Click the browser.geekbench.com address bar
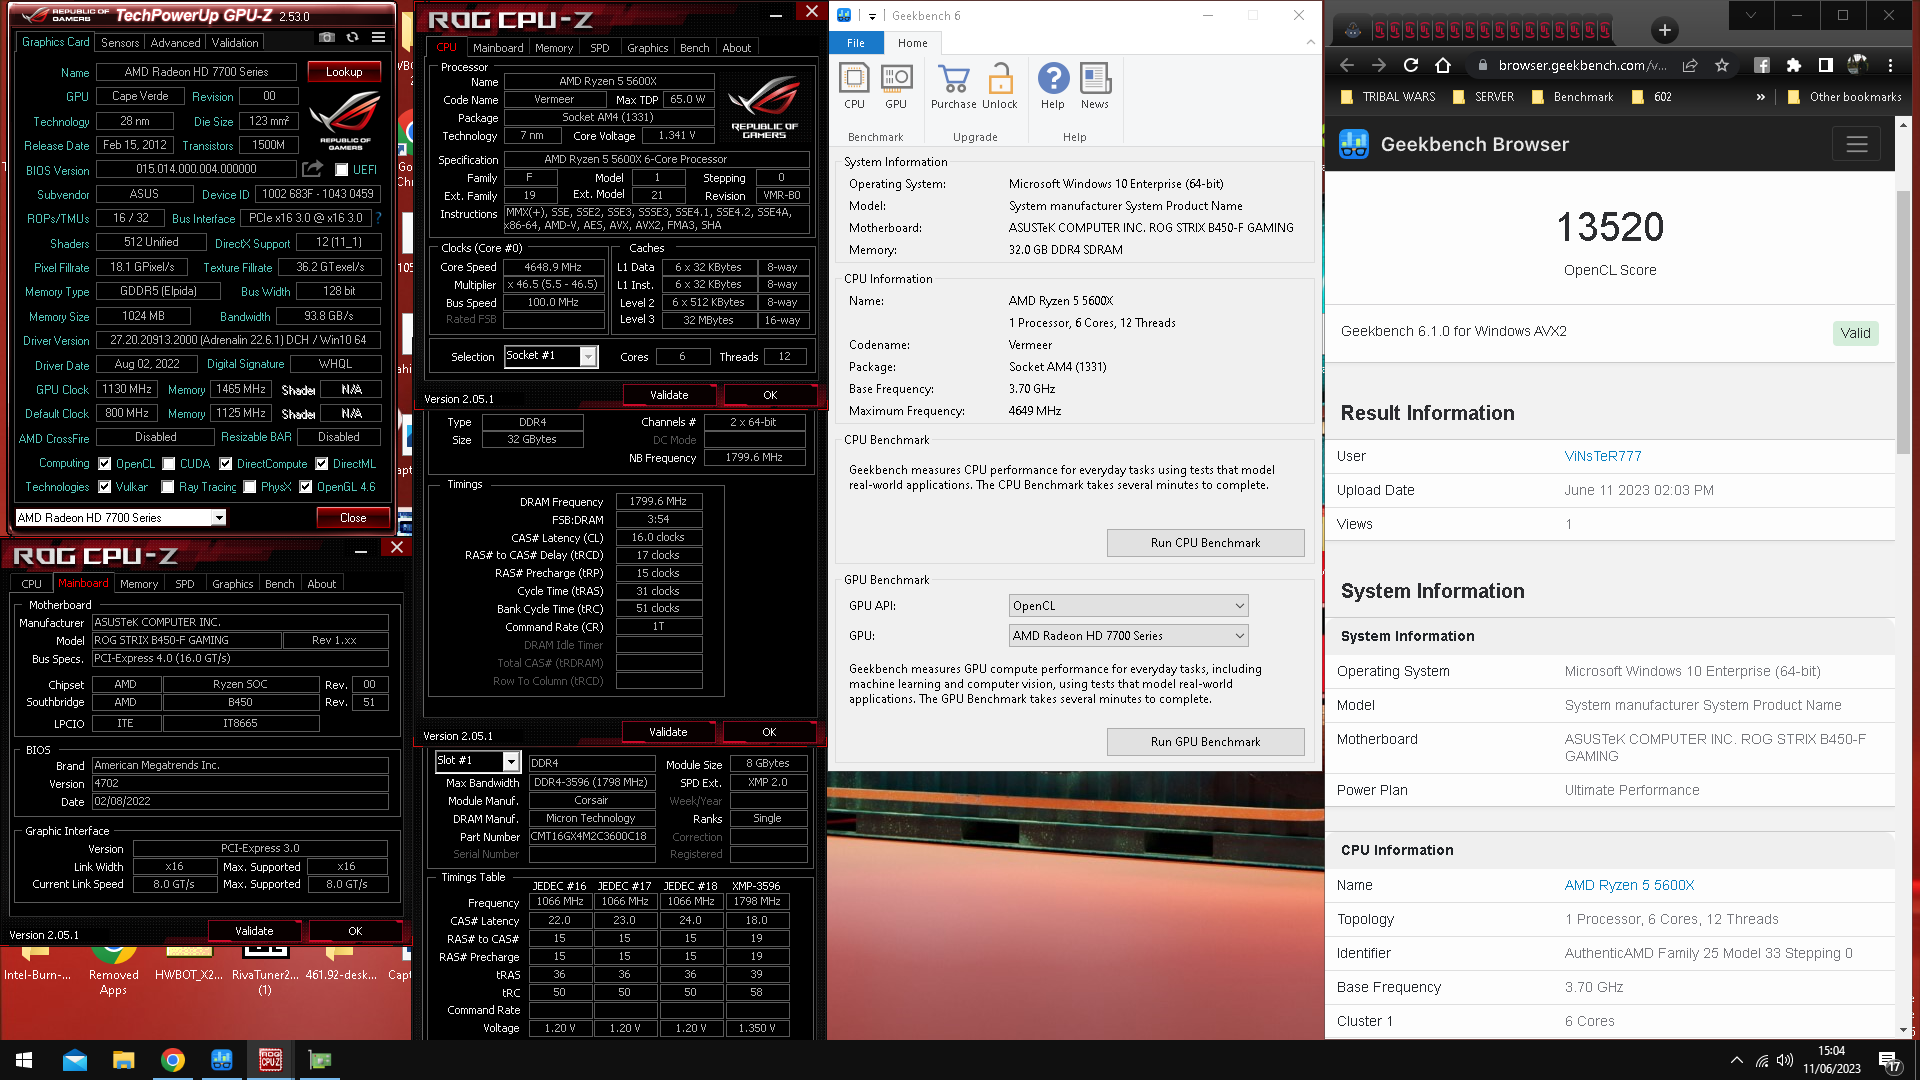 (1583, 65)
